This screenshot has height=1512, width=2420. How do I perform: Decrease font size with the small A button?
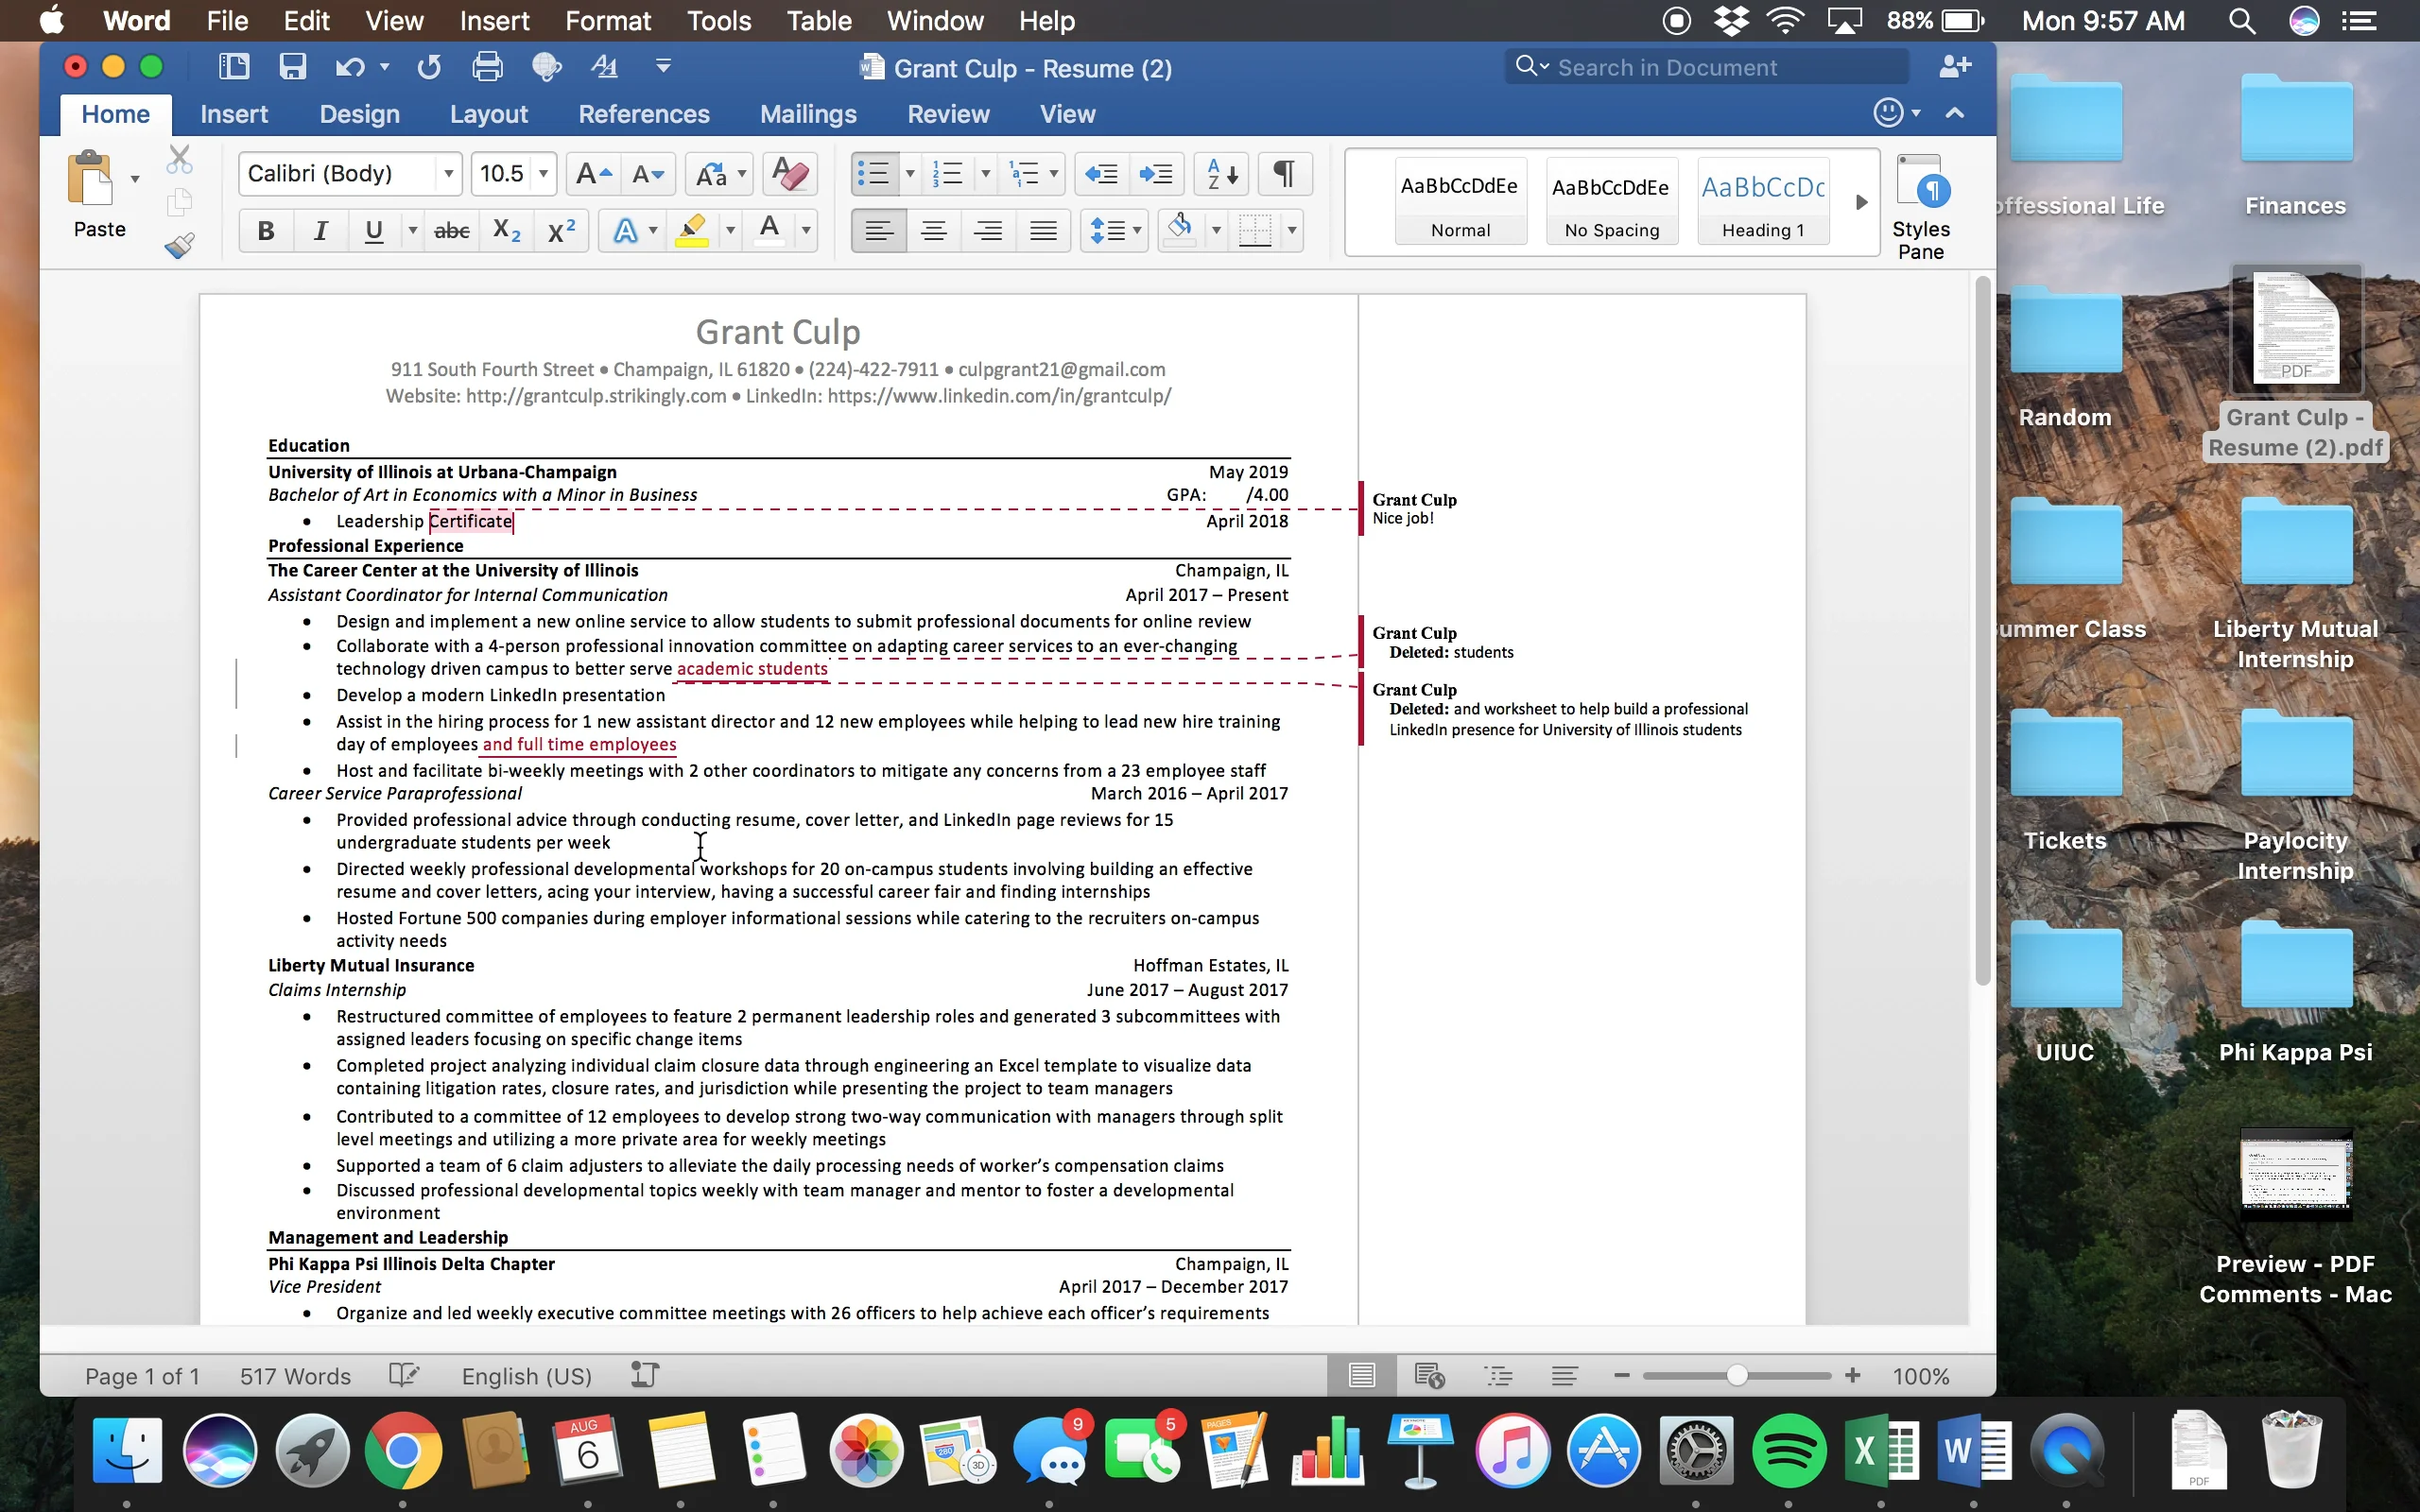[648, 174]
